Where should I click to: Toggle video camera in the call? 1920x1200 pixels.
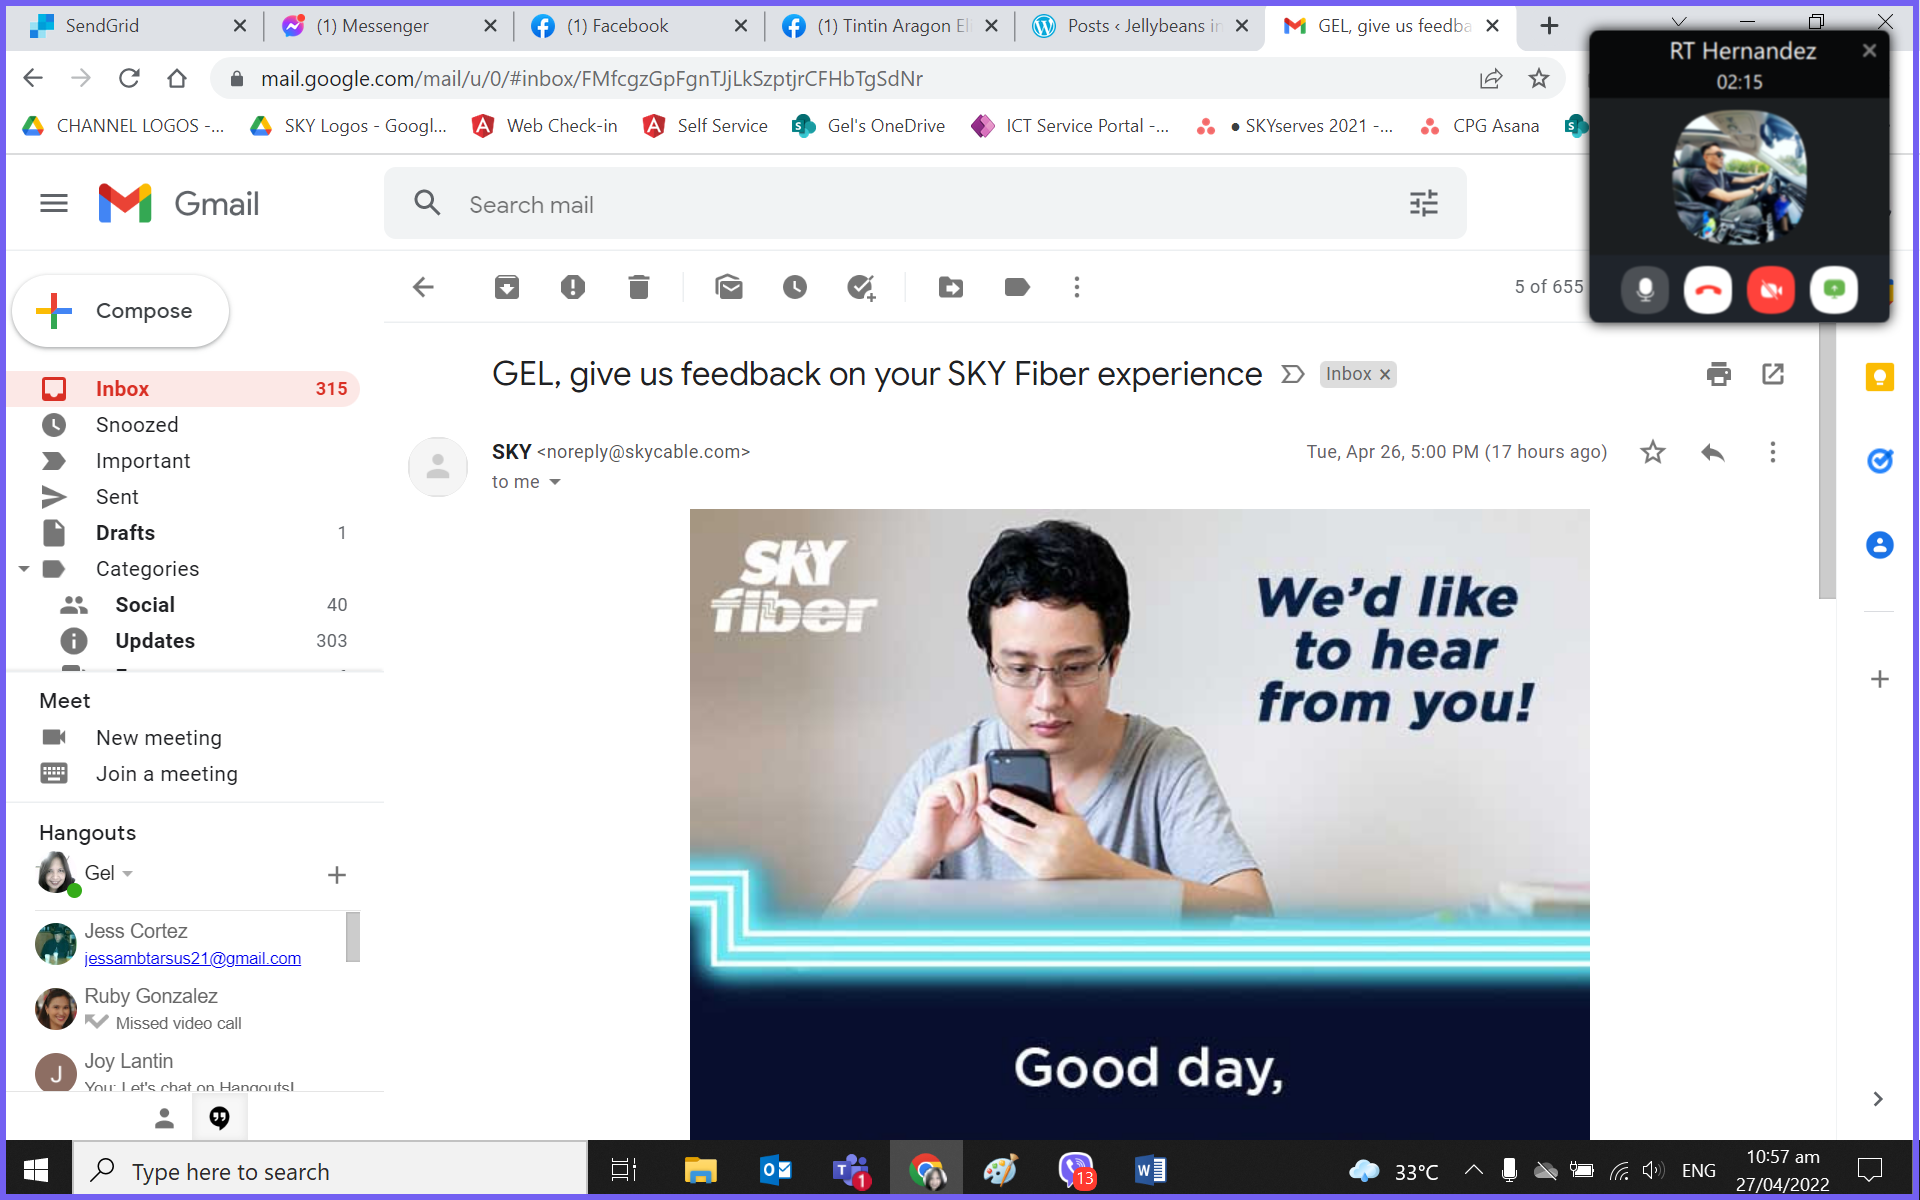pyautogui.click(x=1770, y=290)
